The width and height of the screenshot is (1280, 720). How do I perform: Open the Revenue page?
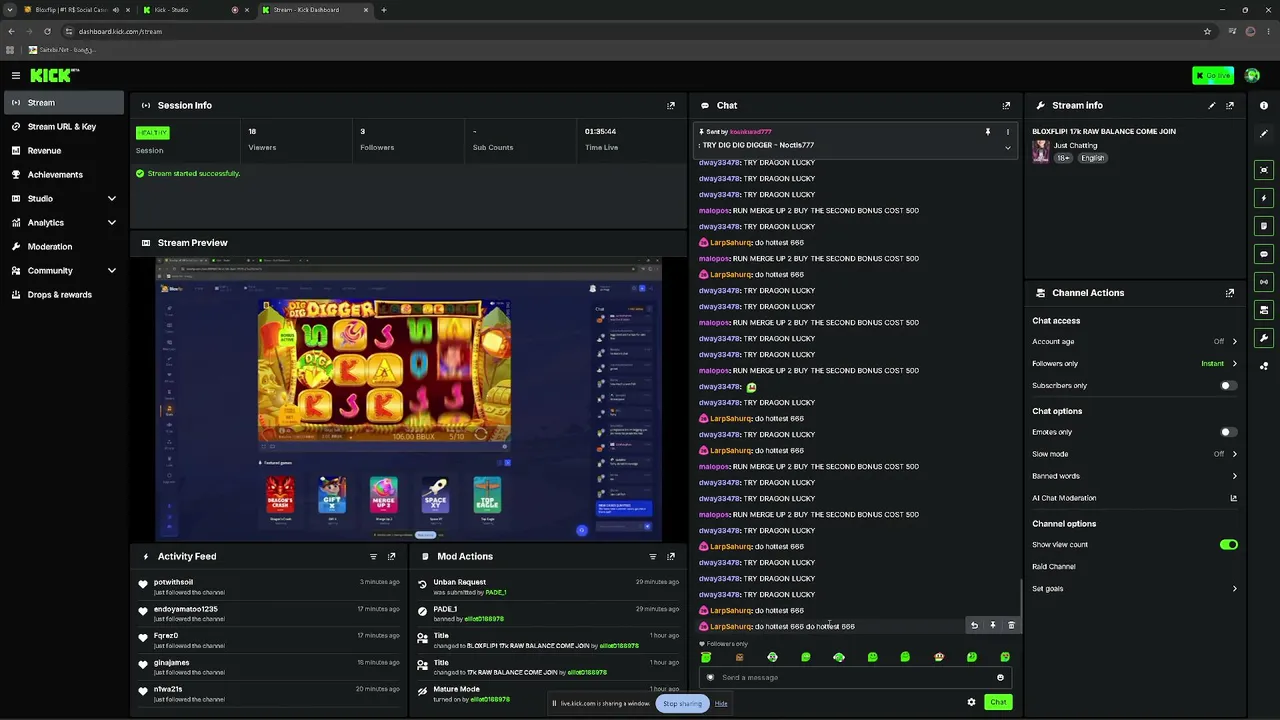click(65, 151)
